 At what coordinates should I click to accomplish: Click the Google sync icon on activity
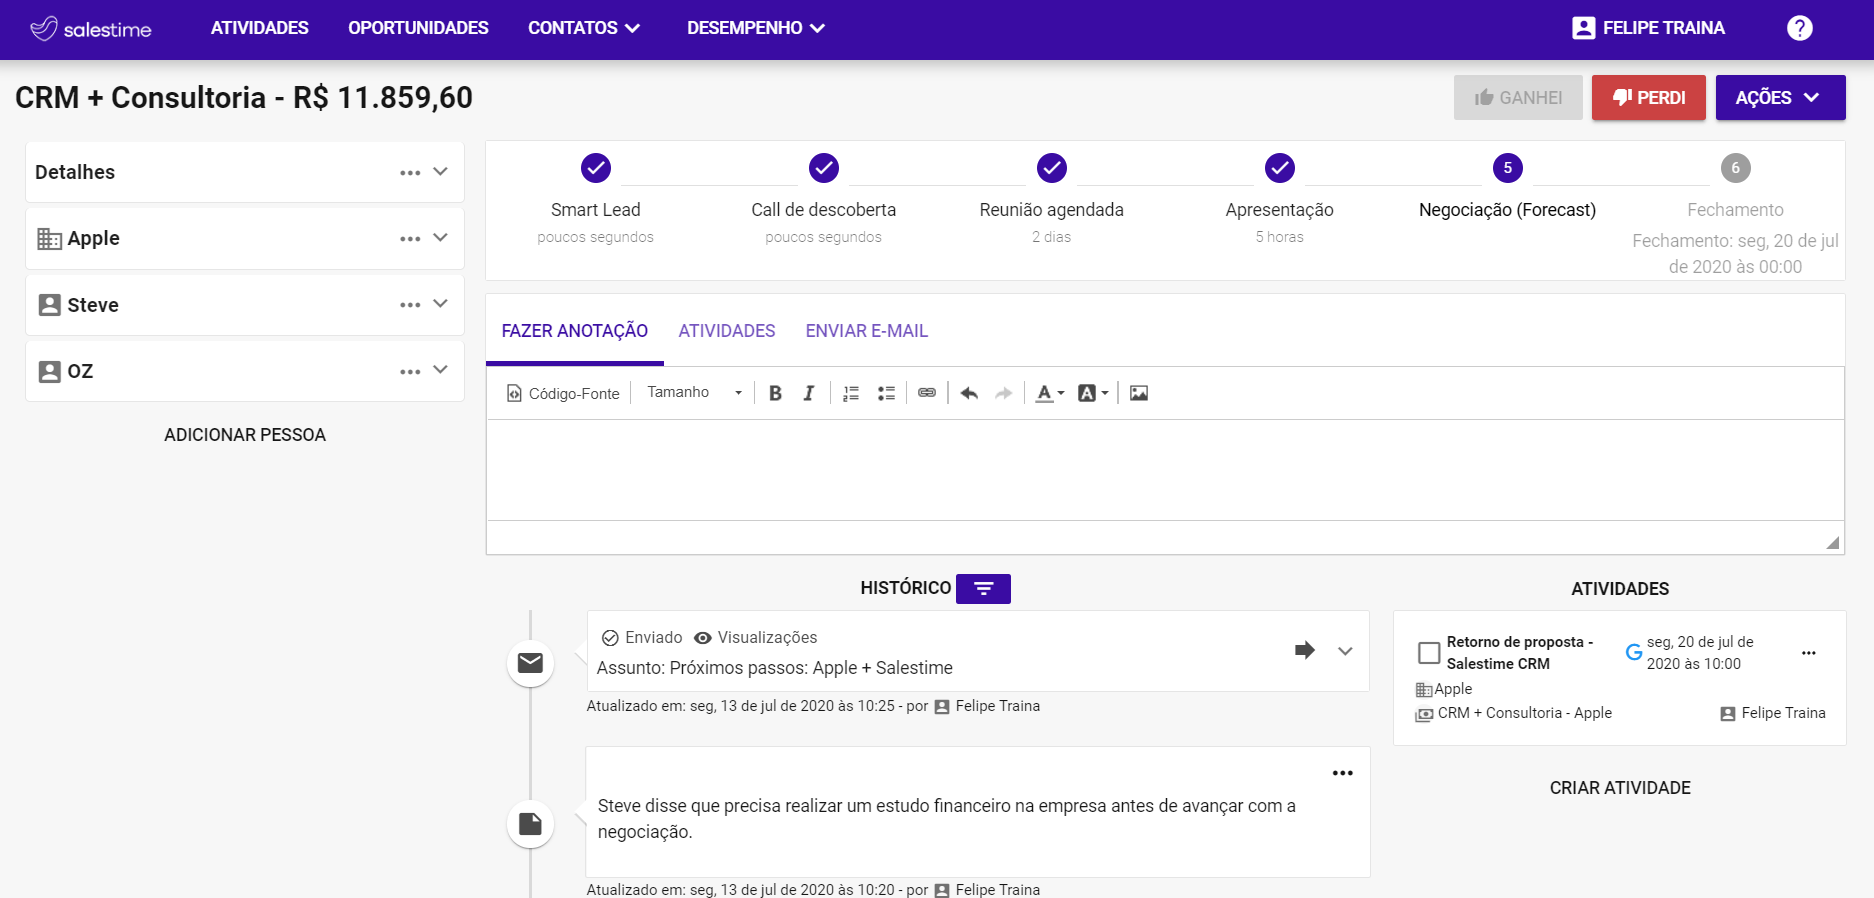1634,652
